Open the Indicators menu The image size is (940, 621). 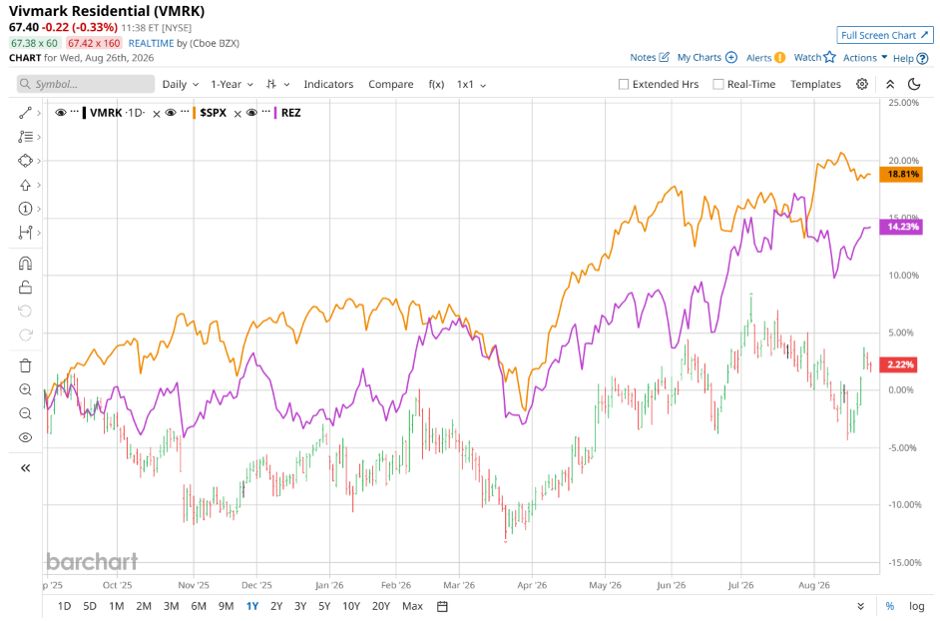point(329,85)
